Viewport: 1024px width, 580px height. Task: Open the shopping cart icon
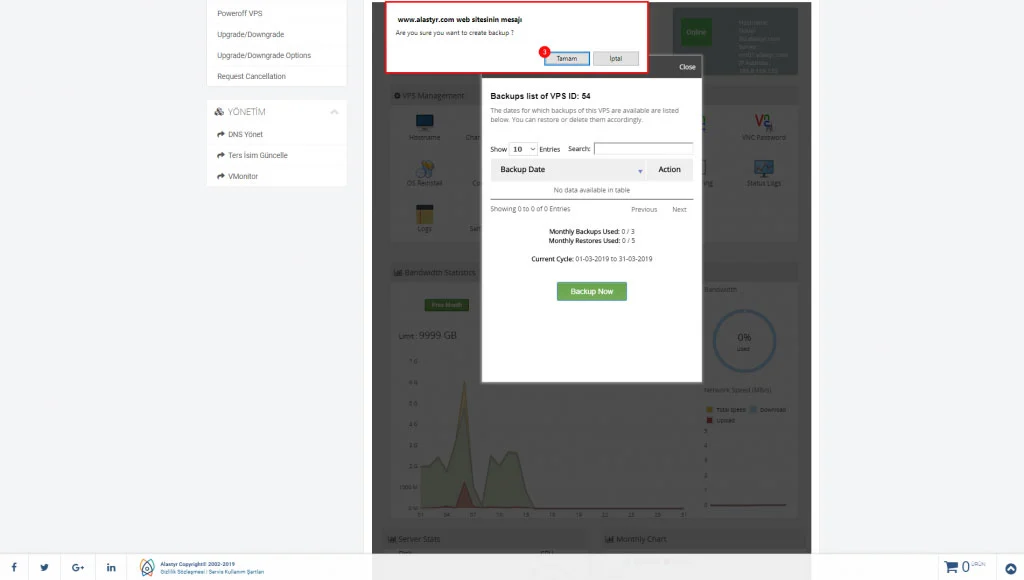951,567
